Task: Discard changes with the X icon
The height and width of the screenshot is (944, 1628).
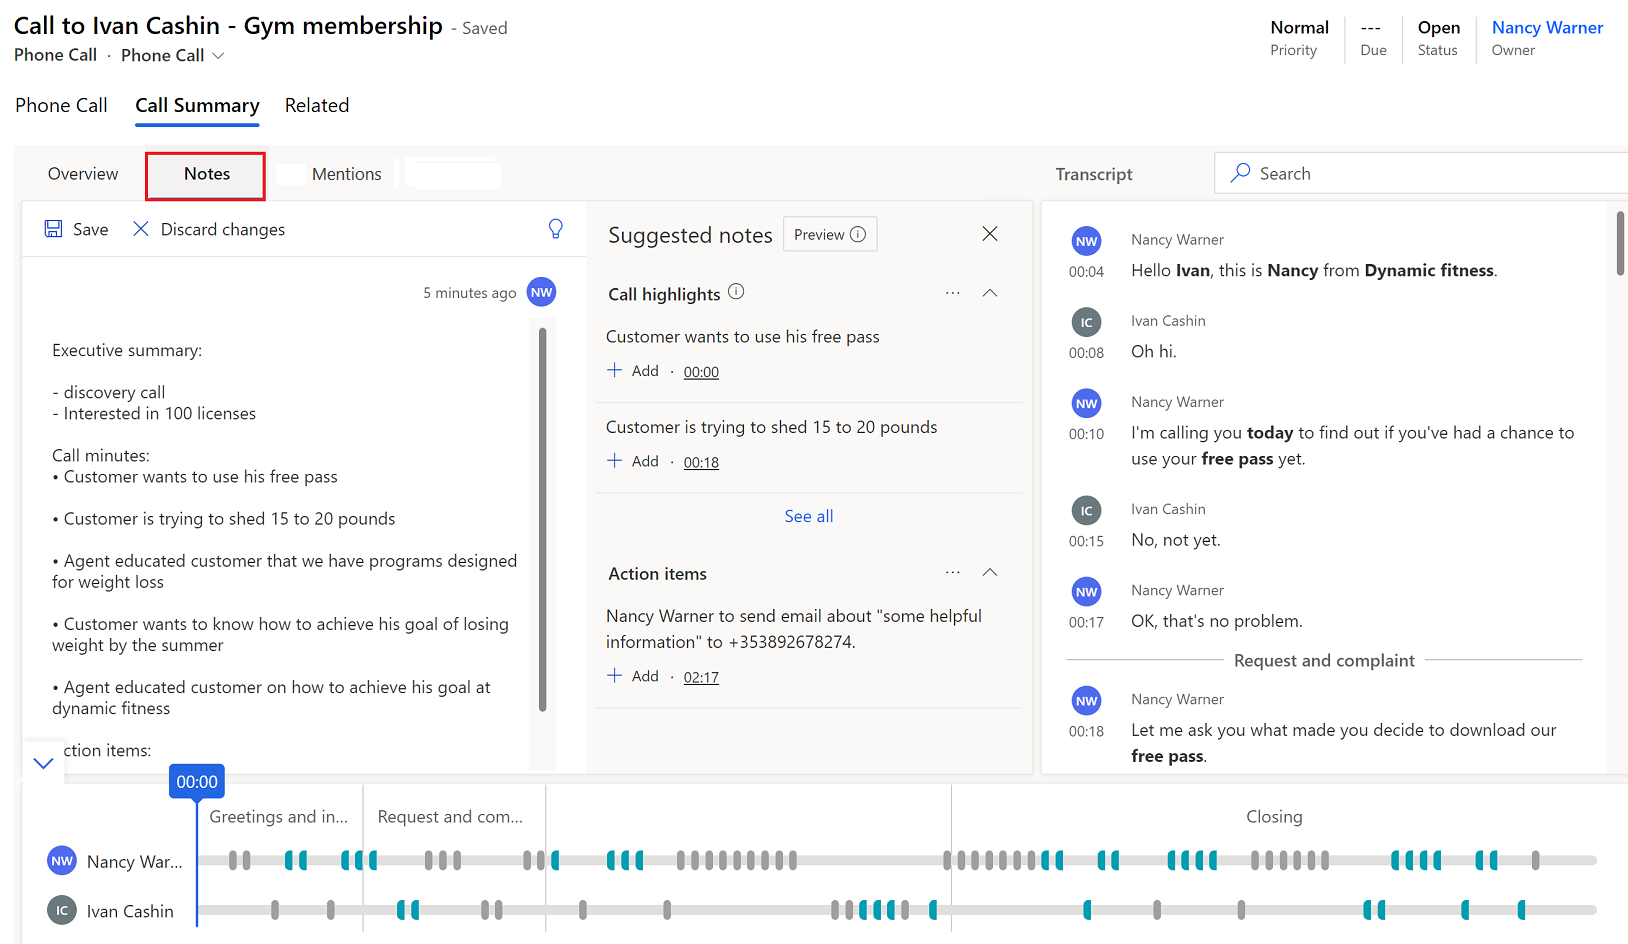Action: [141, 229]
